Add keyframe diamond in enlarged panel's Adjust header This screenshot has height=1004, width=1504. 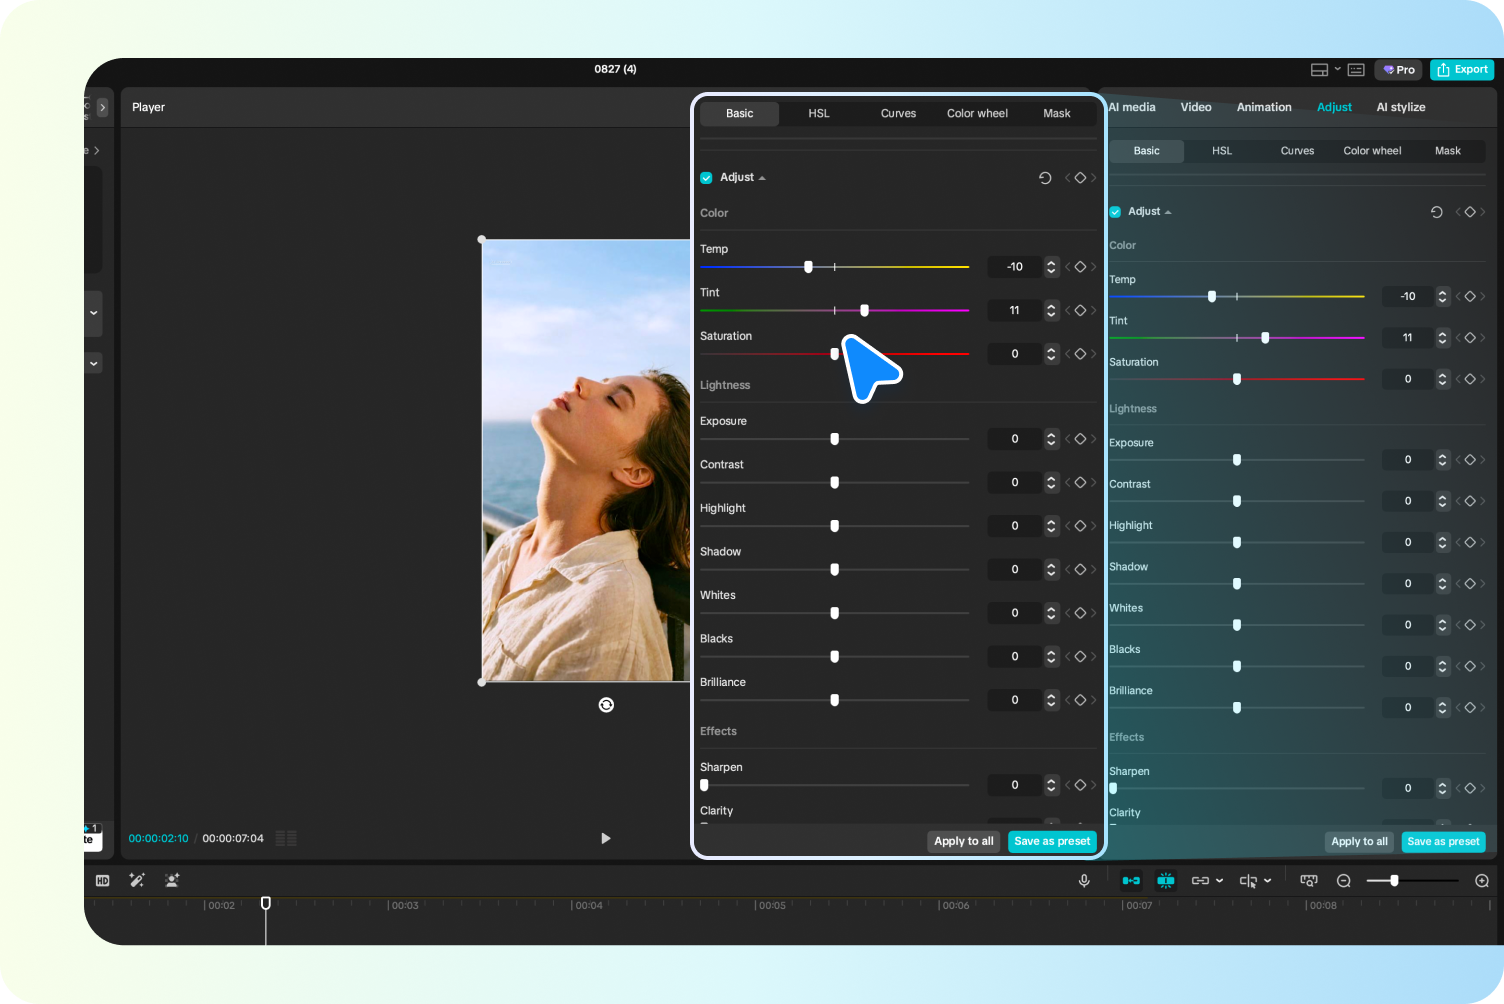pyautogui.click(x=1080, y=178)
